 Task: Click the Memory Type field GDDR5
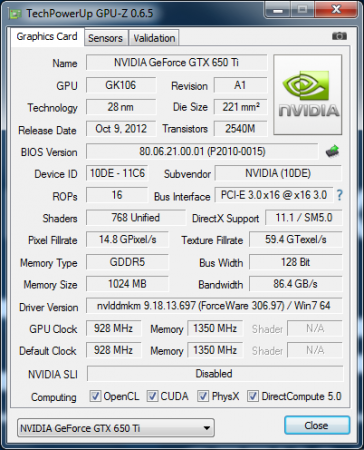pos(127,262)
